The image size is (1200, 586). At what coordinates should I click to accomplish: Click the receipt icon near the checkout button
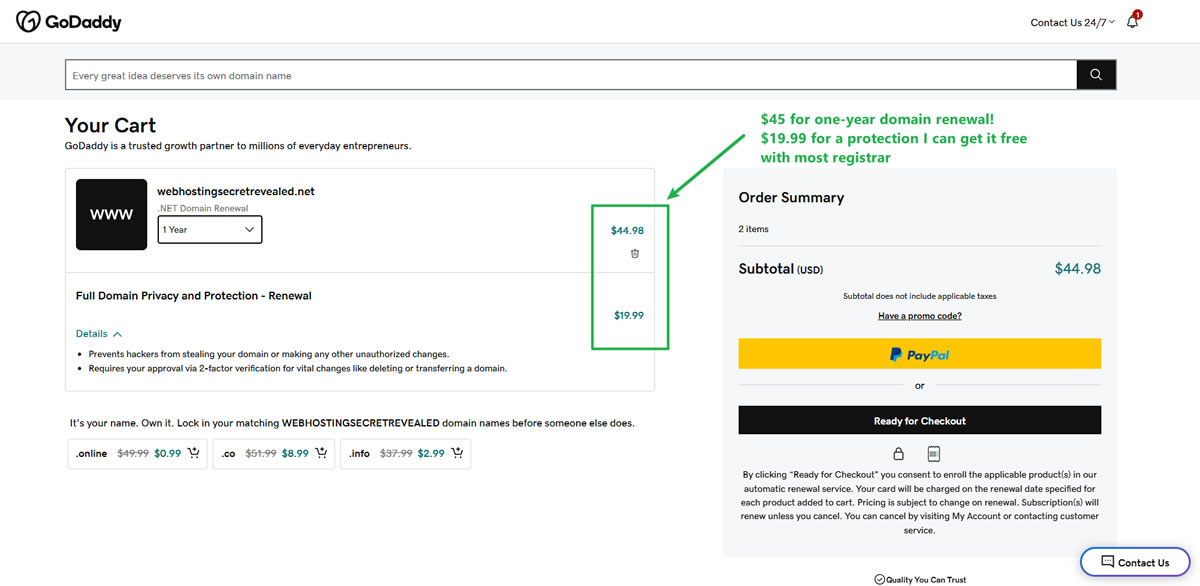(934, 453)
